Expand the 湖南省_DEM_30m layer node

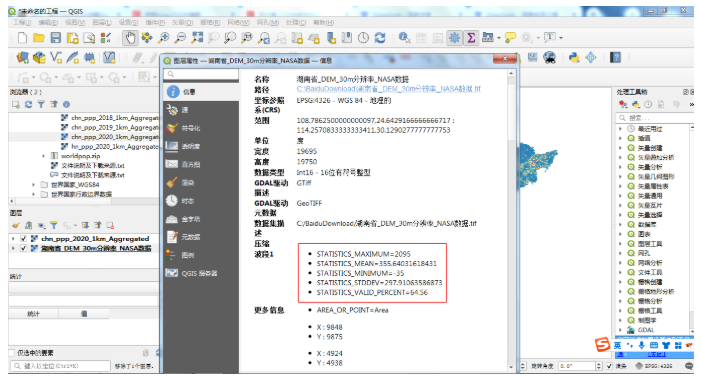[x=13, y=248]
